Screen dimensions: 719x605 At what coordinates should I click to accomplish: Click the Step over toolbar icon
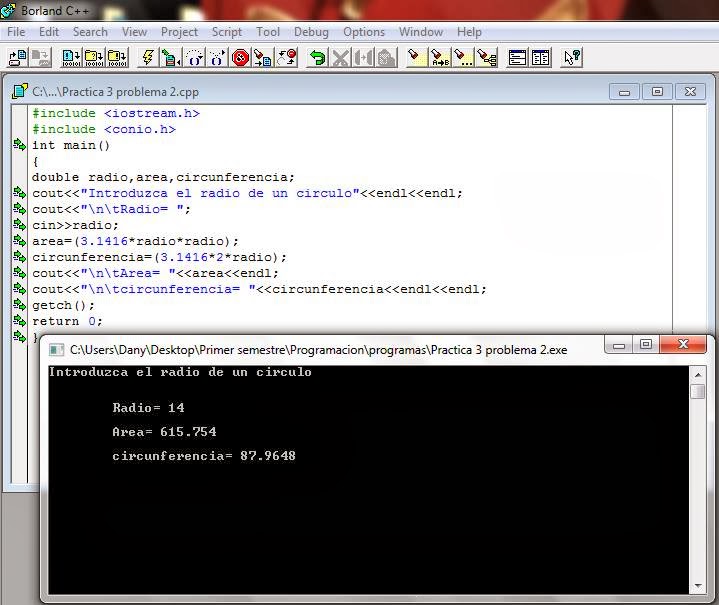click(x=194, y=58)
